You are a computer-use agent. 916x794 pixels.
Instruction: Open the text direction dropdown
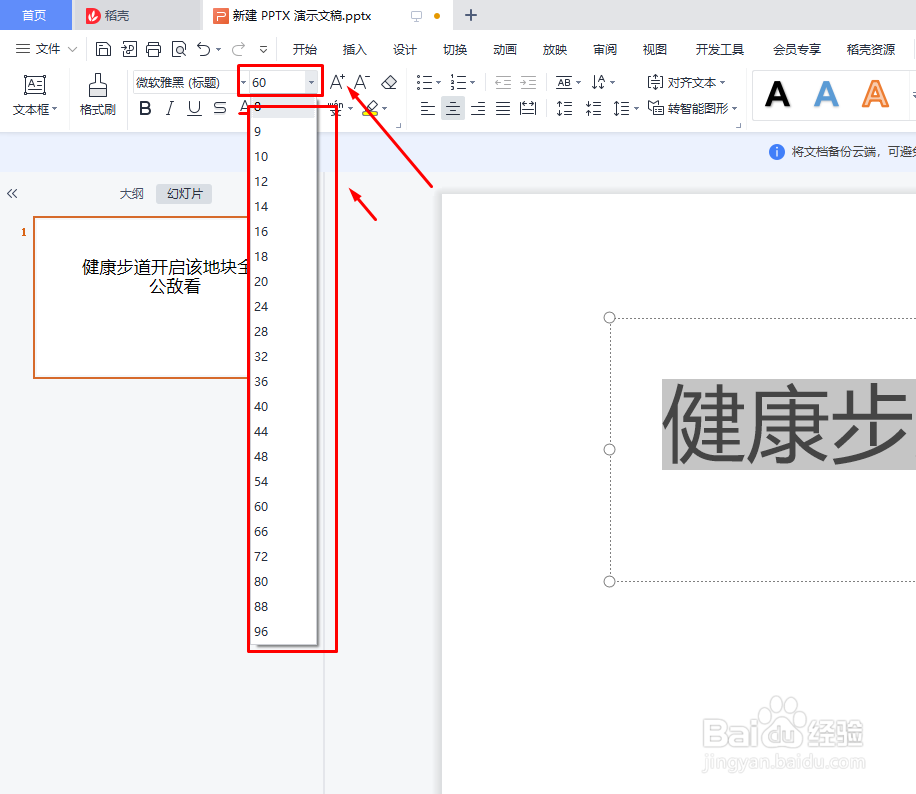[x=603, y=82]
